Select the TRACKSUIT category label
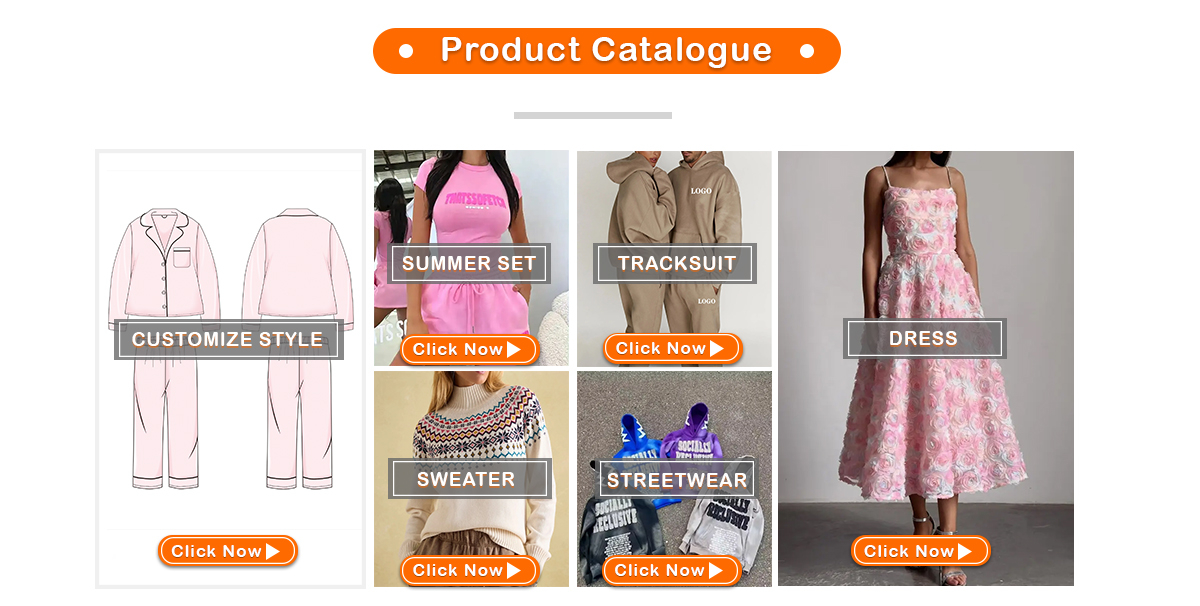 click(x=676, y=263)
